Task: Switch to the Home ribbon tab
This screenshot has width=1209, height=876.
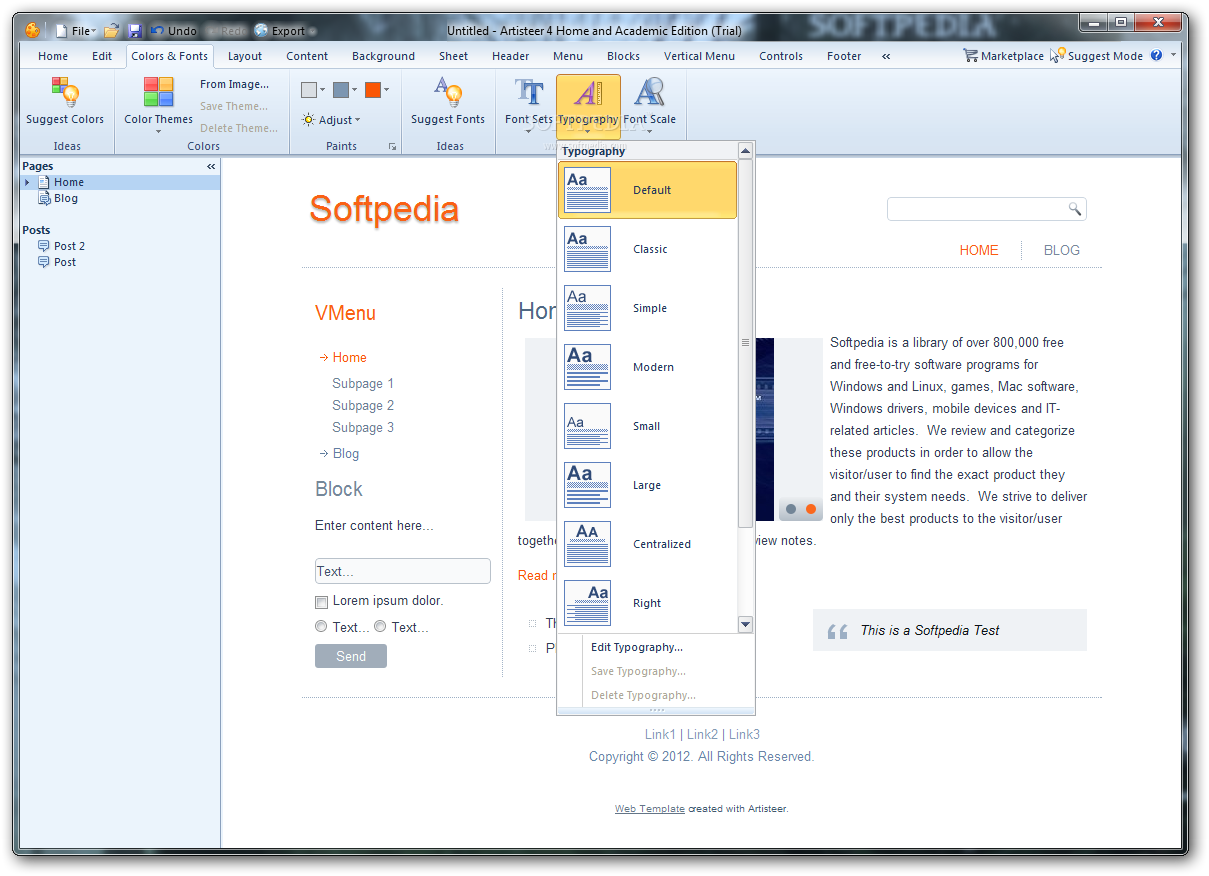Action: tap(53, 56)
